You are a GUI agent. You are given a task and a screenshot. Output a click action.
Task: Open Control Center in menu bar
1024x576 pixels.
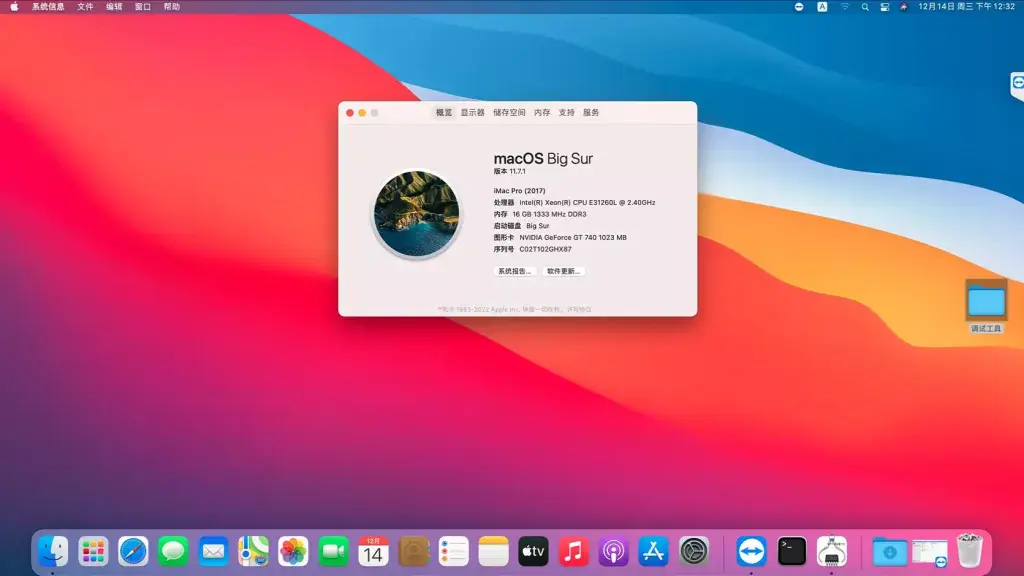pos(885,7)
